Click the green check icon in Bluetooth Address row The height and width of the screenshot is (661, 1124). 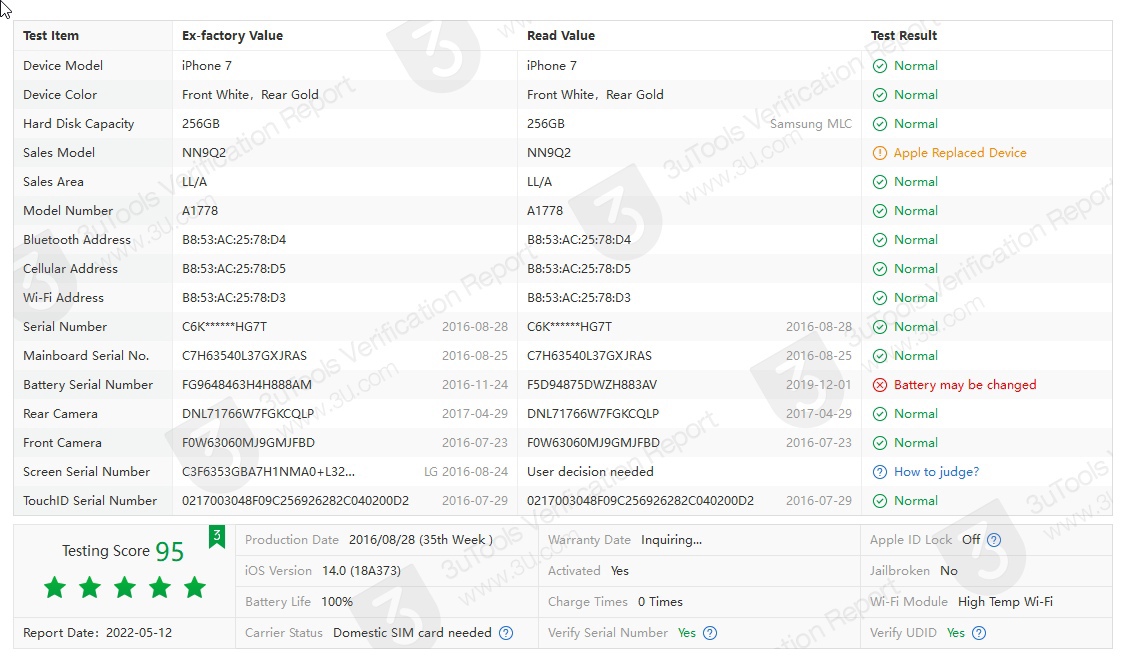pyautogui.click(x=880, y=240)
